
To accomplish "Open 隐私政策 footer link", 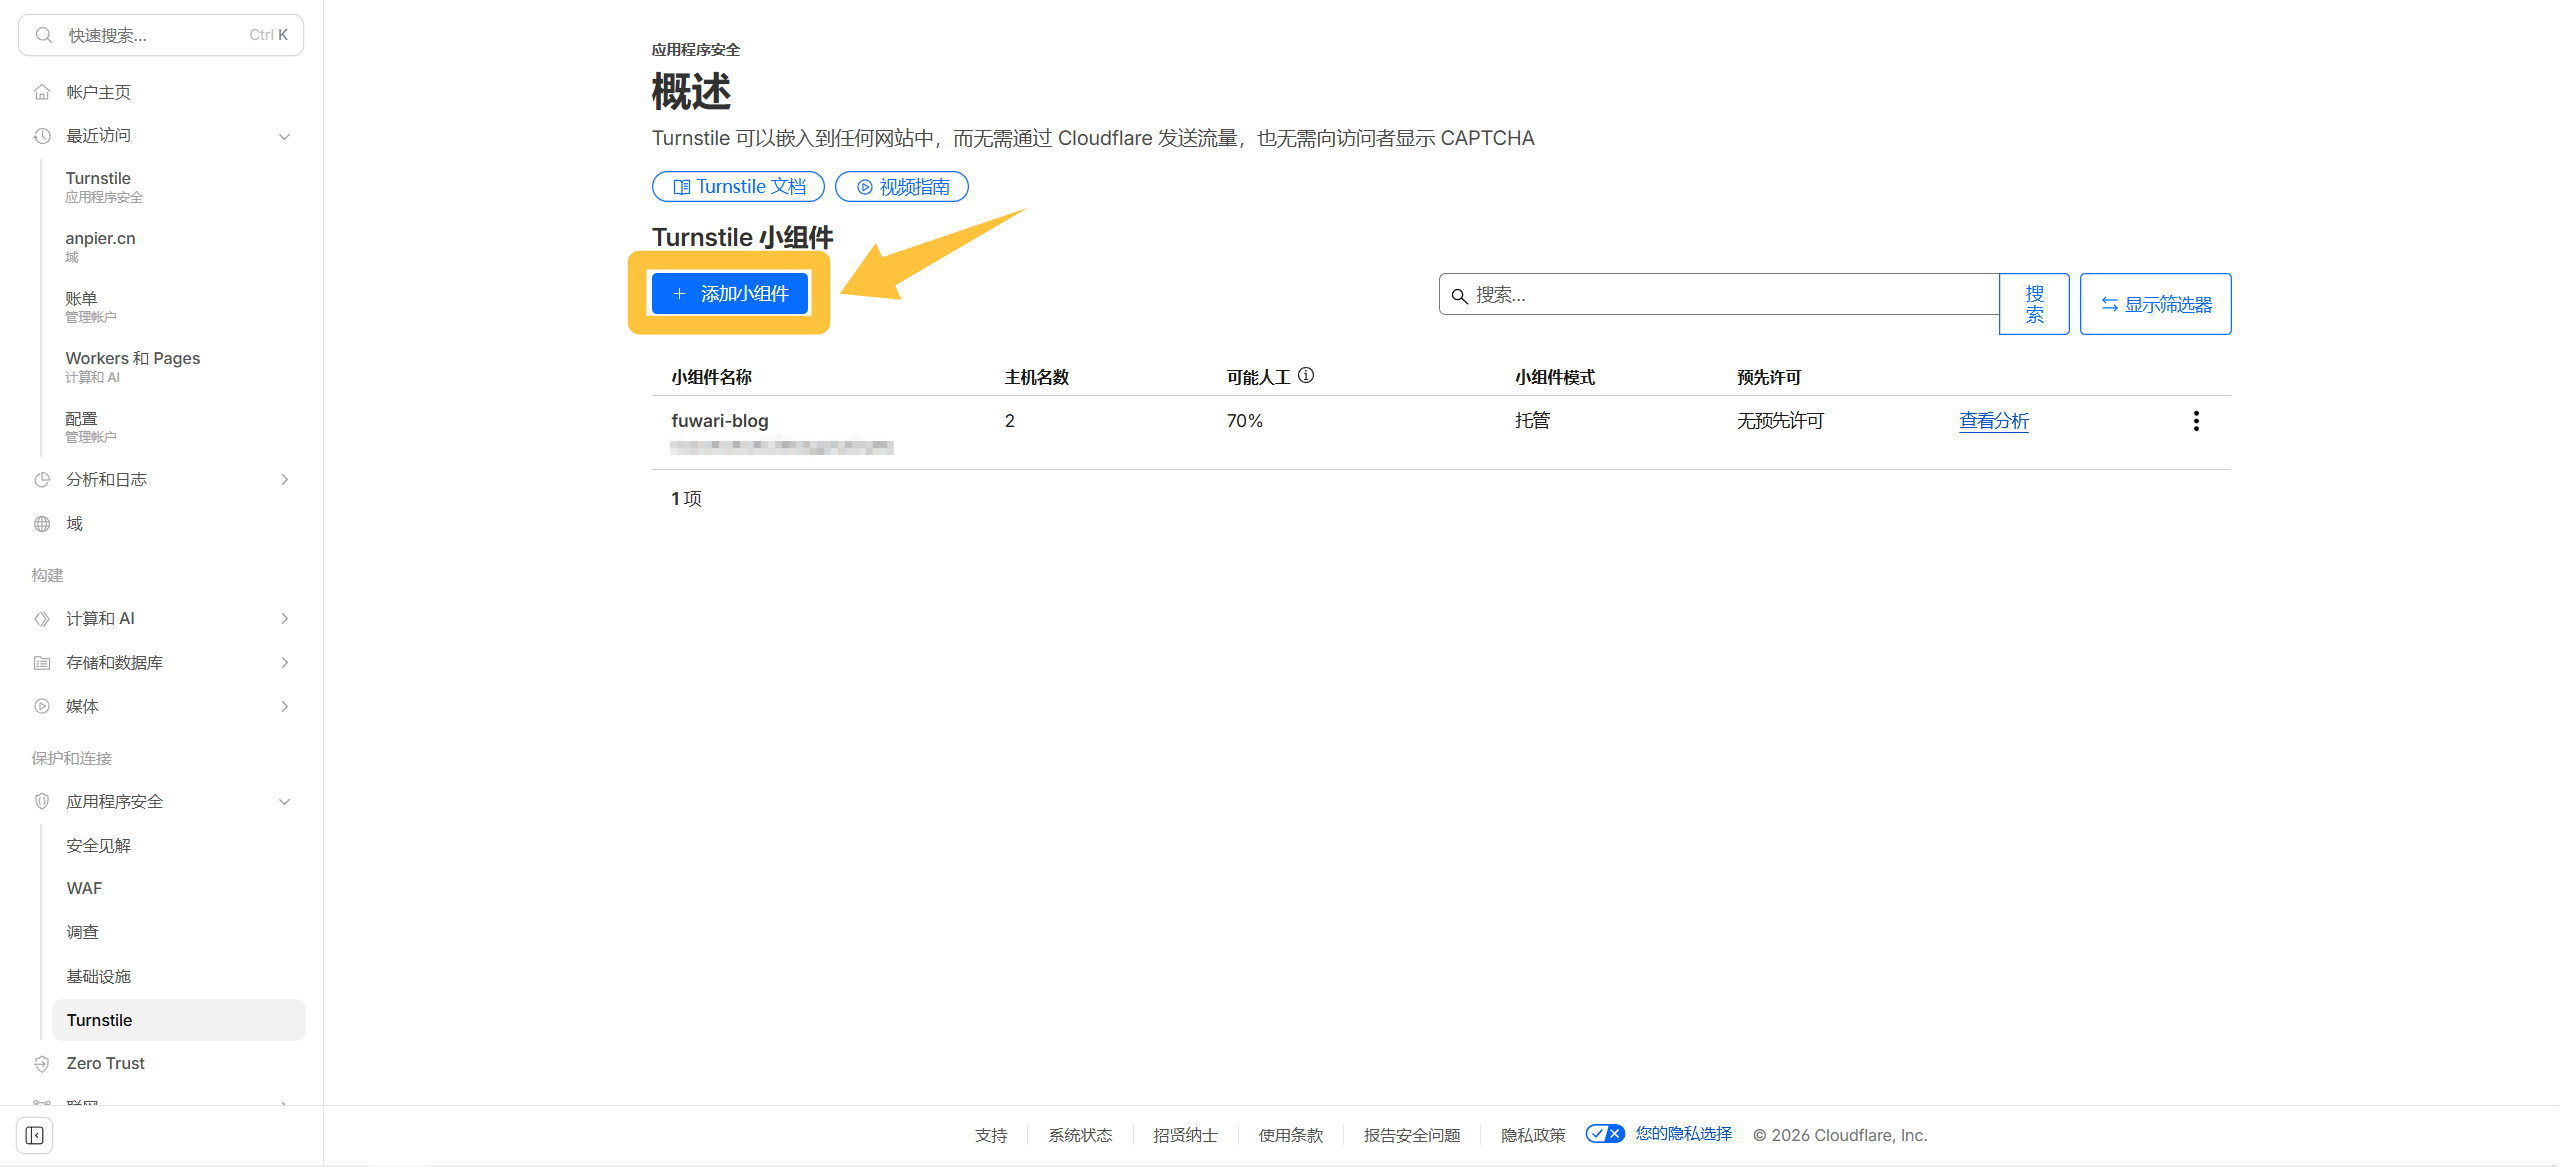I will [x=1533, y=1135].
